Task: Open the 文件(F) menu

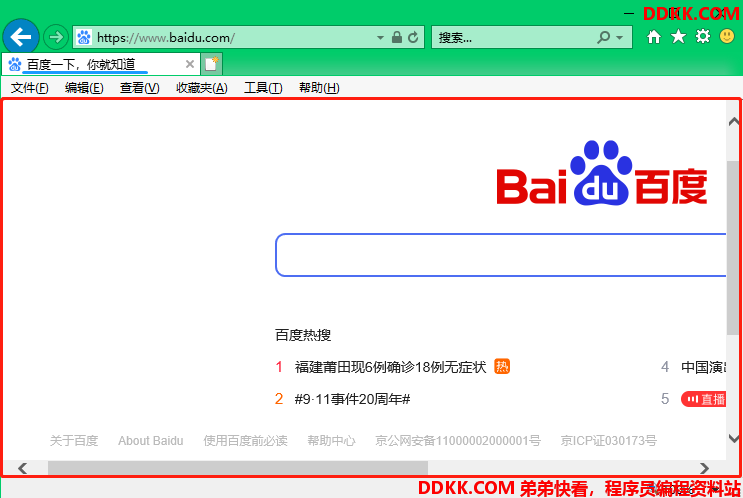Action: [29, 88]
